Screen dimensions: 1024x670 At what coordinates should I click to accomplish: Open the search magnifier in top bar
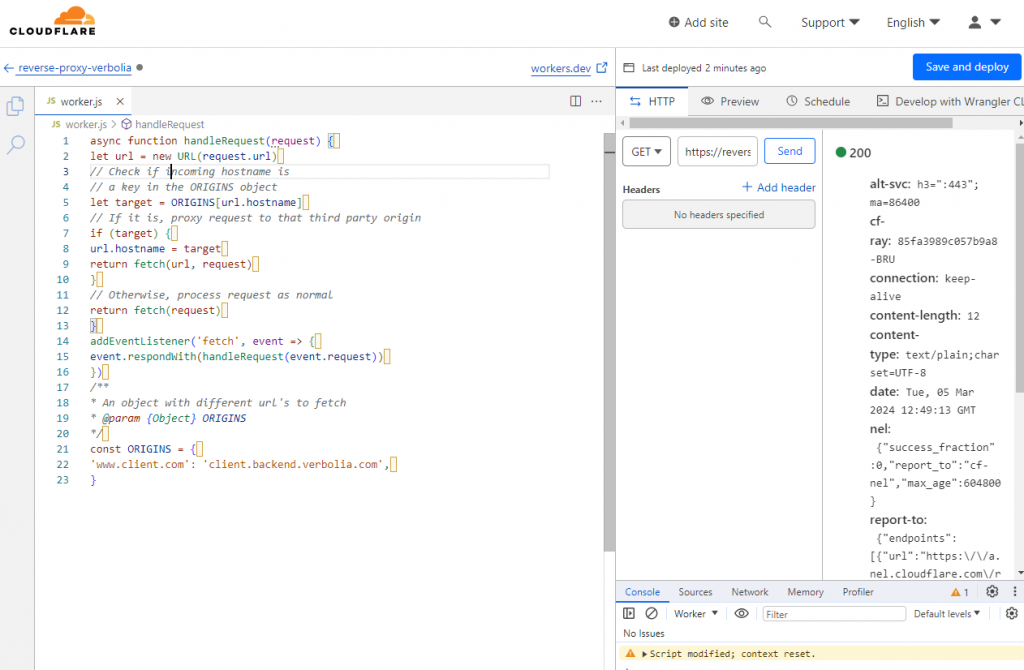(765, 22)
